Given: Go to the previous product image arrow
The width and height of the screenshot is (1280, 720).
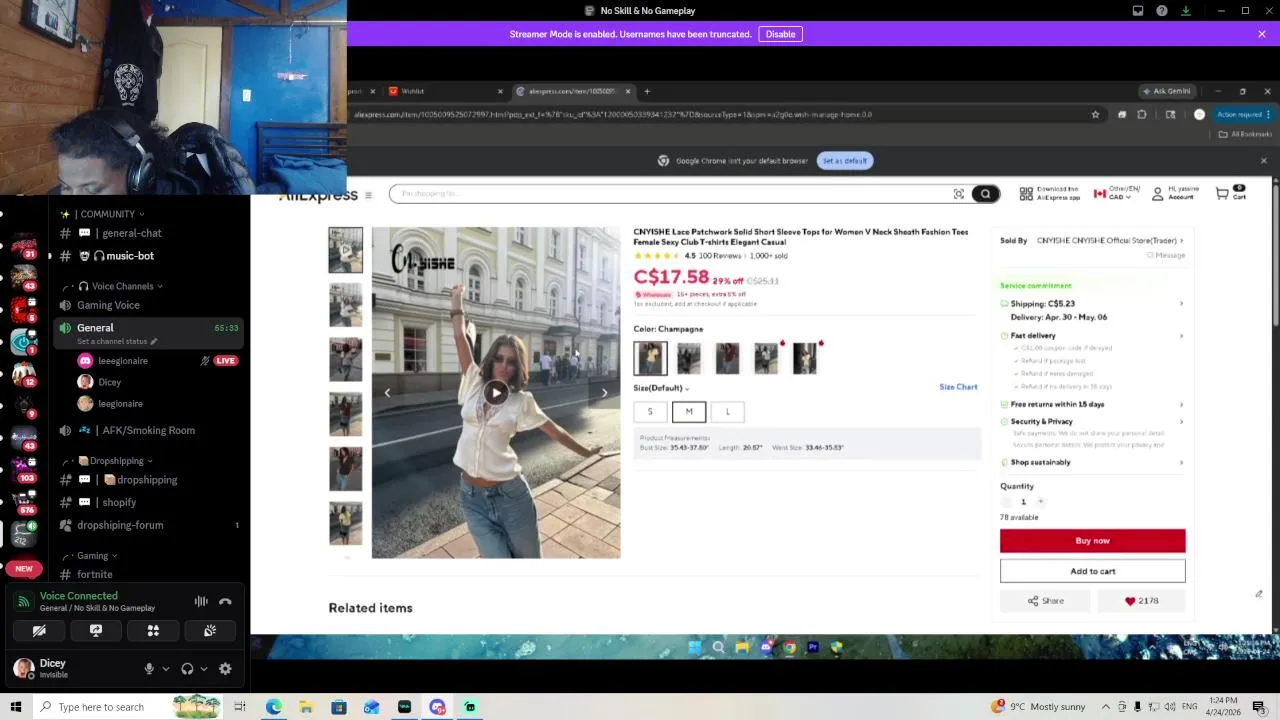Looking at the screenshot, I should 387,392.
